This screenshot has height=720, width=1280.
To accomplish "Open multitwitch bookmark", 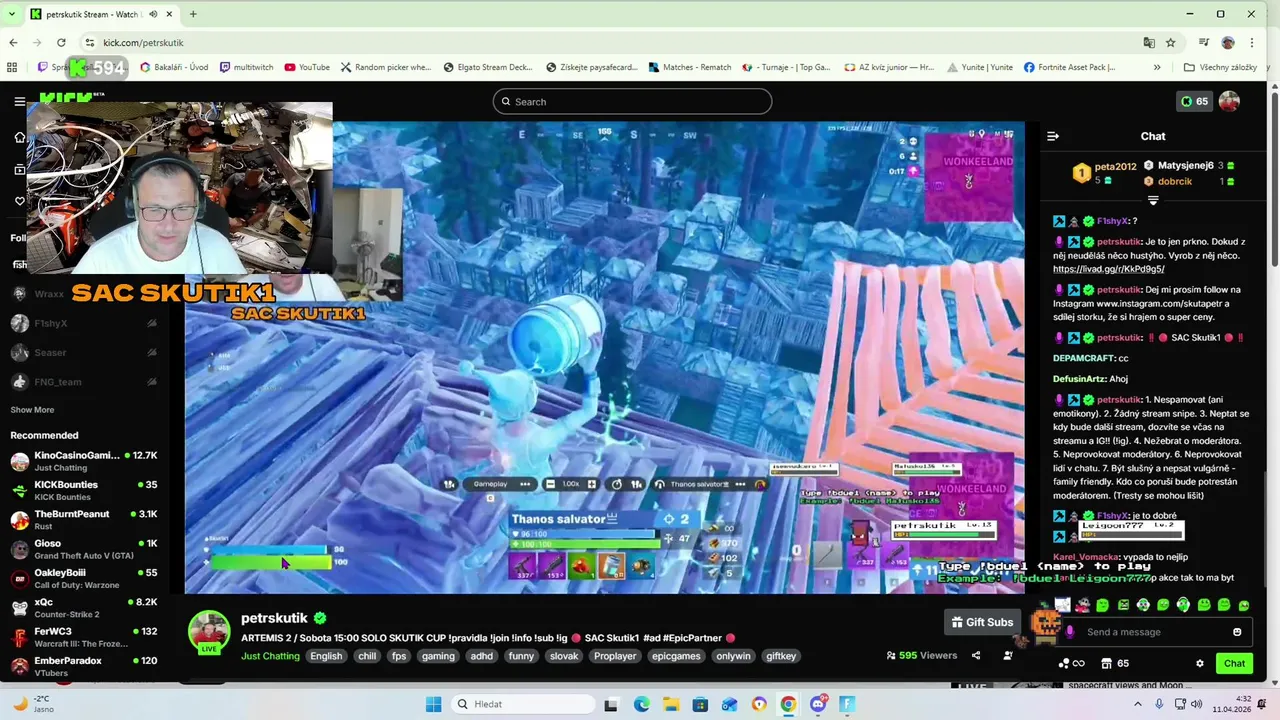I will click(x=246, y=67).
